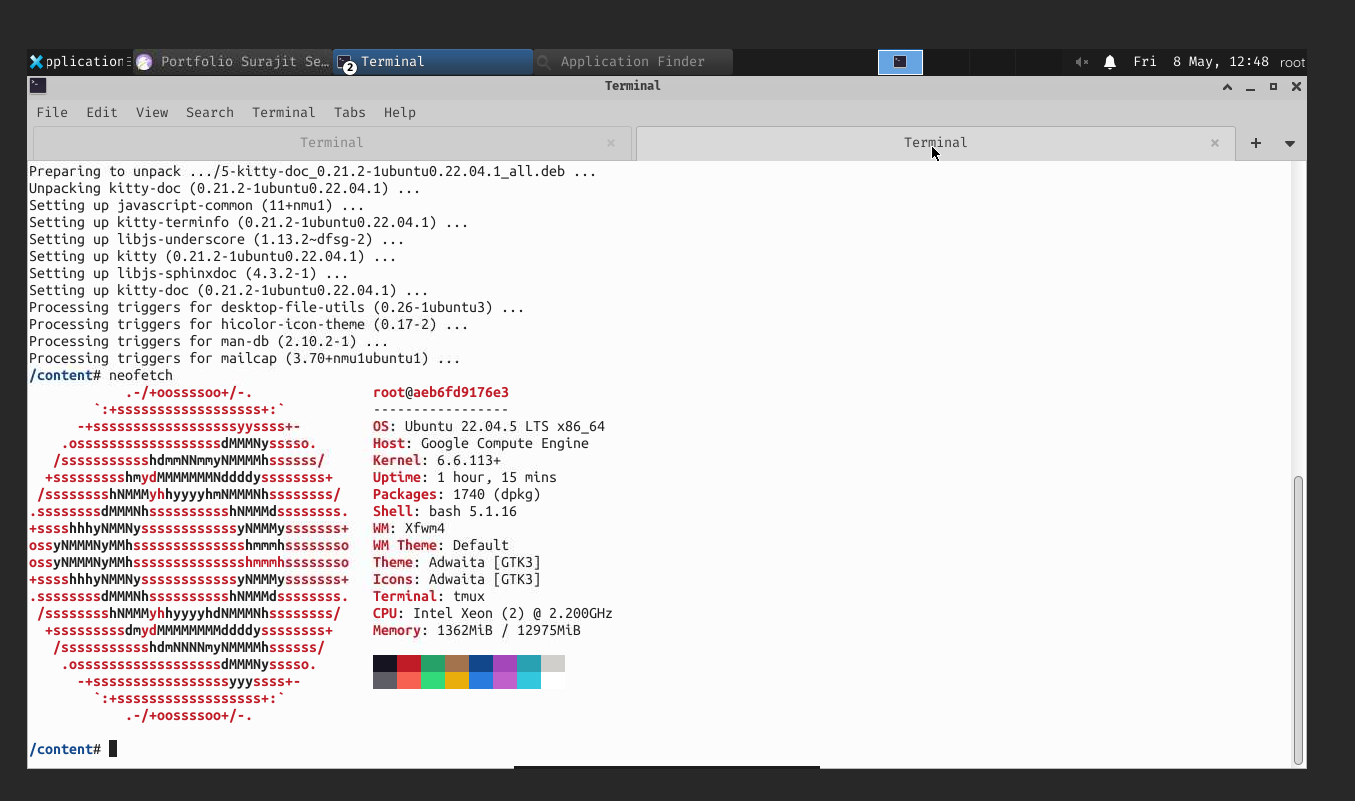The height and width of the screenshot is (801, 1355).
Task: Click the OS: Ubuntu 22.04.5 LTS line
Action: 489,426
